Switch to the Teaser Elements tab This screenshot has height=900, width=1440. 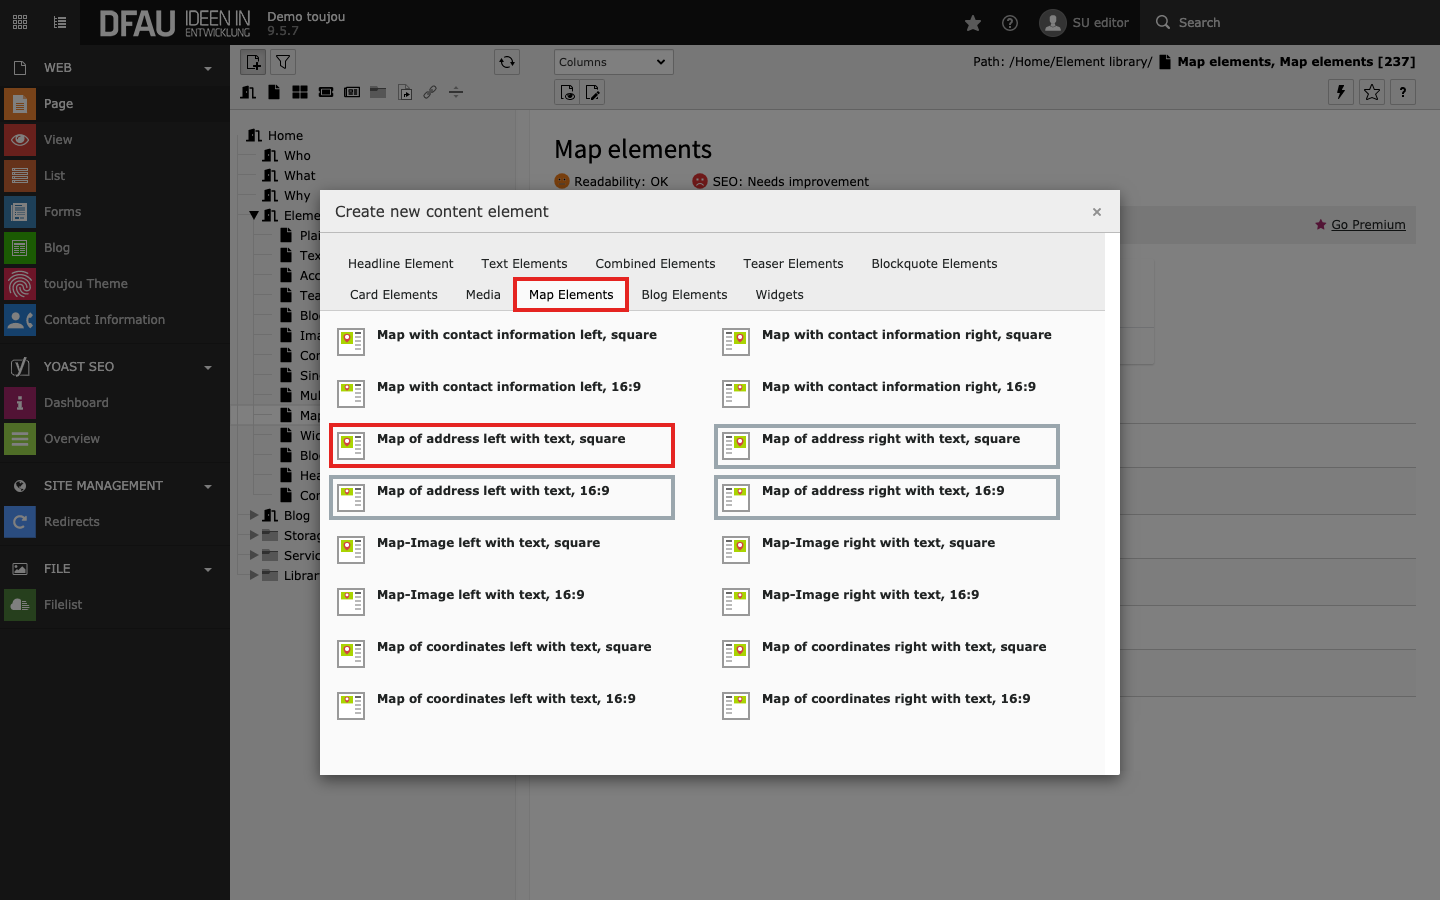tap(793, 264)
